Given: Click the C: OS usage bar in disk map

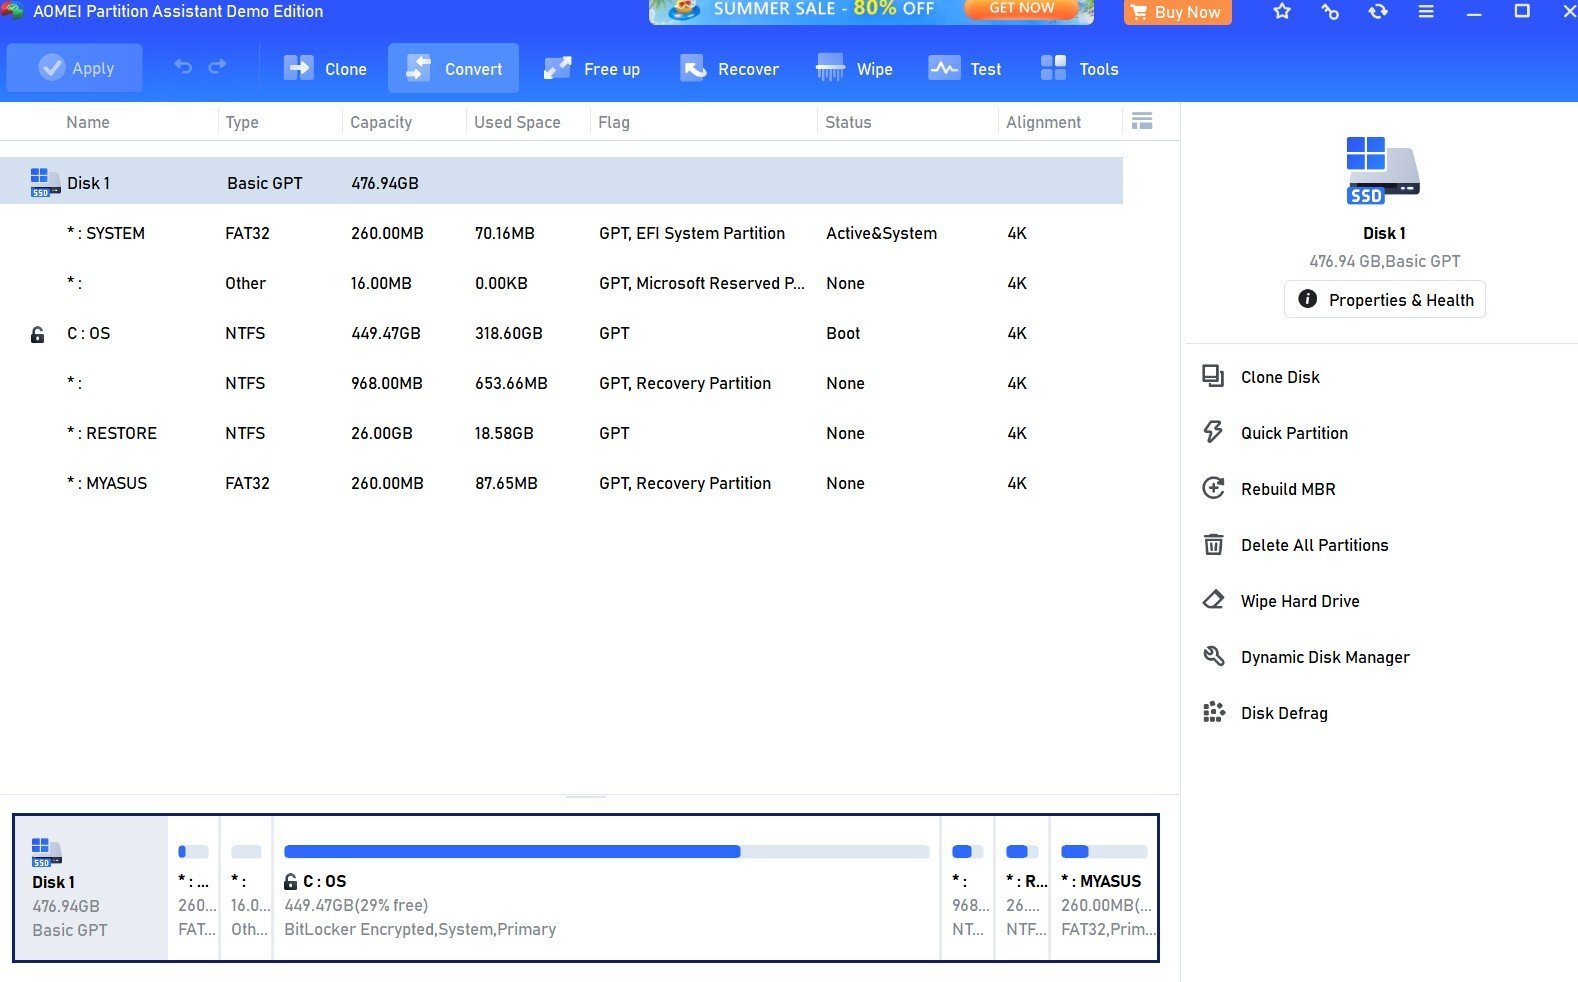Looking at the screenshot, I should (606, 852).
